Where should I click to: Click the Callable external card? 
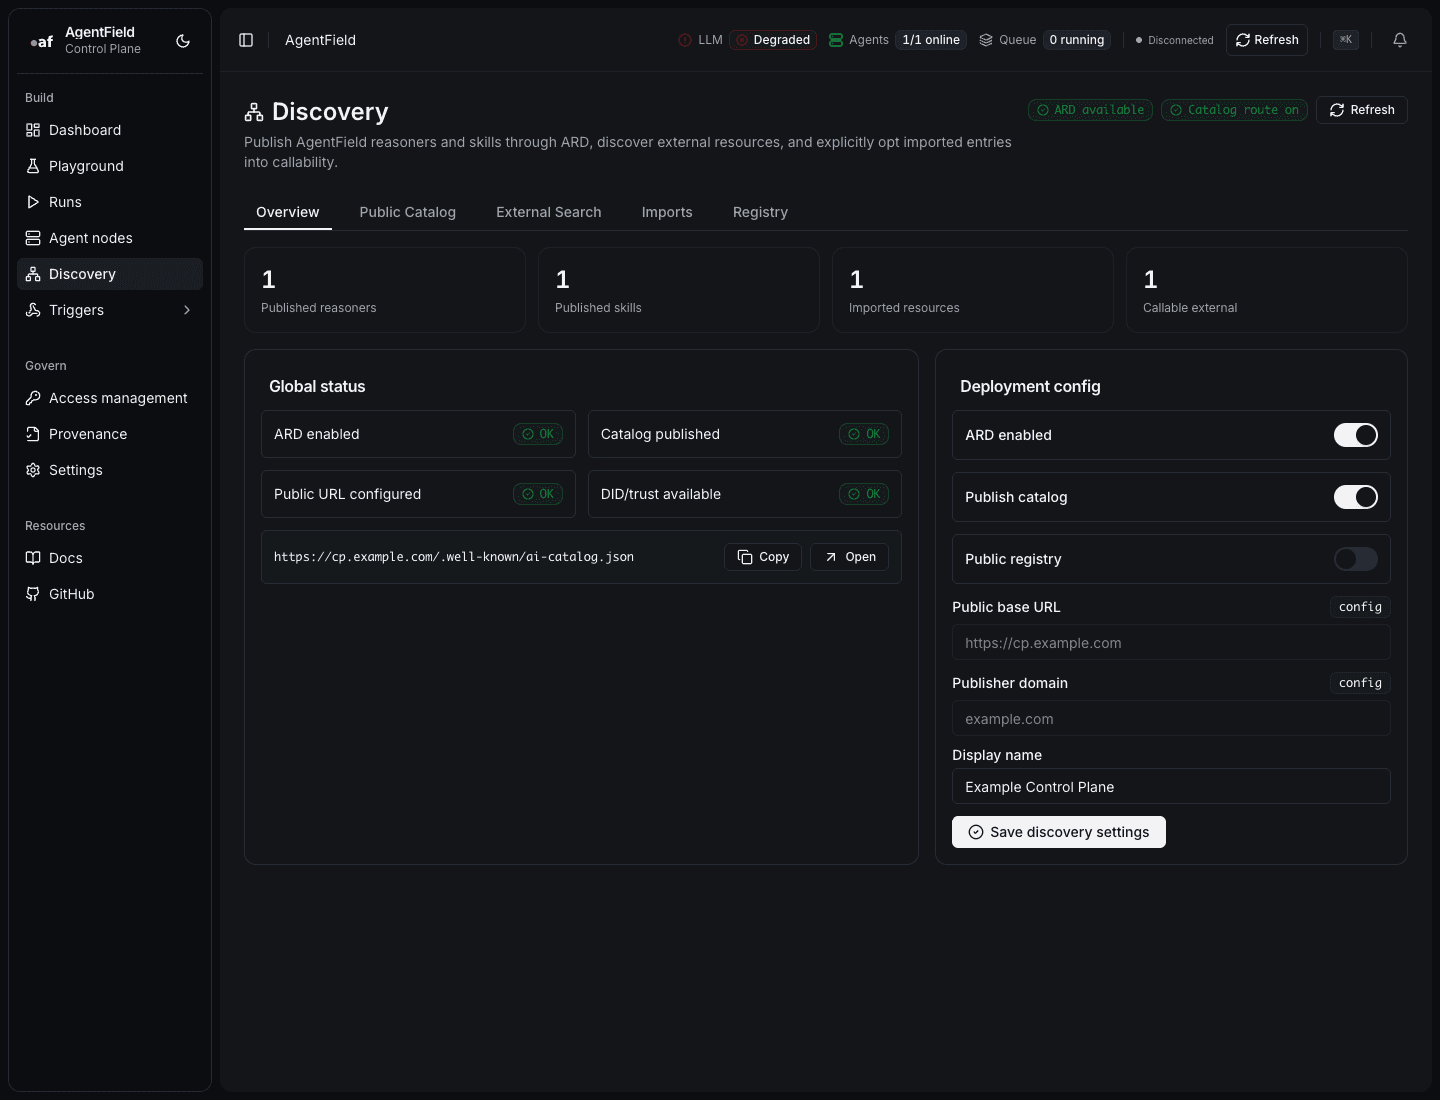(1267, 290)
